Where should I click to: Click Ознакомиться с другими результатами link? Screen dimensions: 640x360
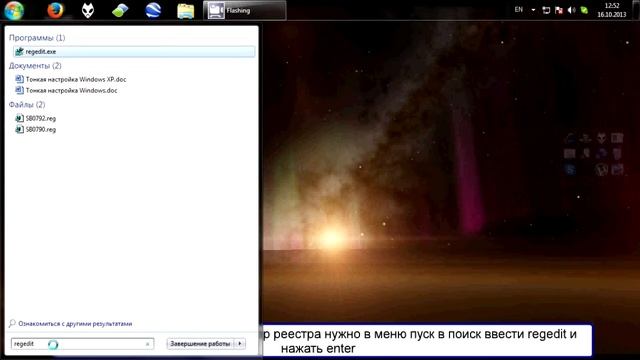(75, 324)
